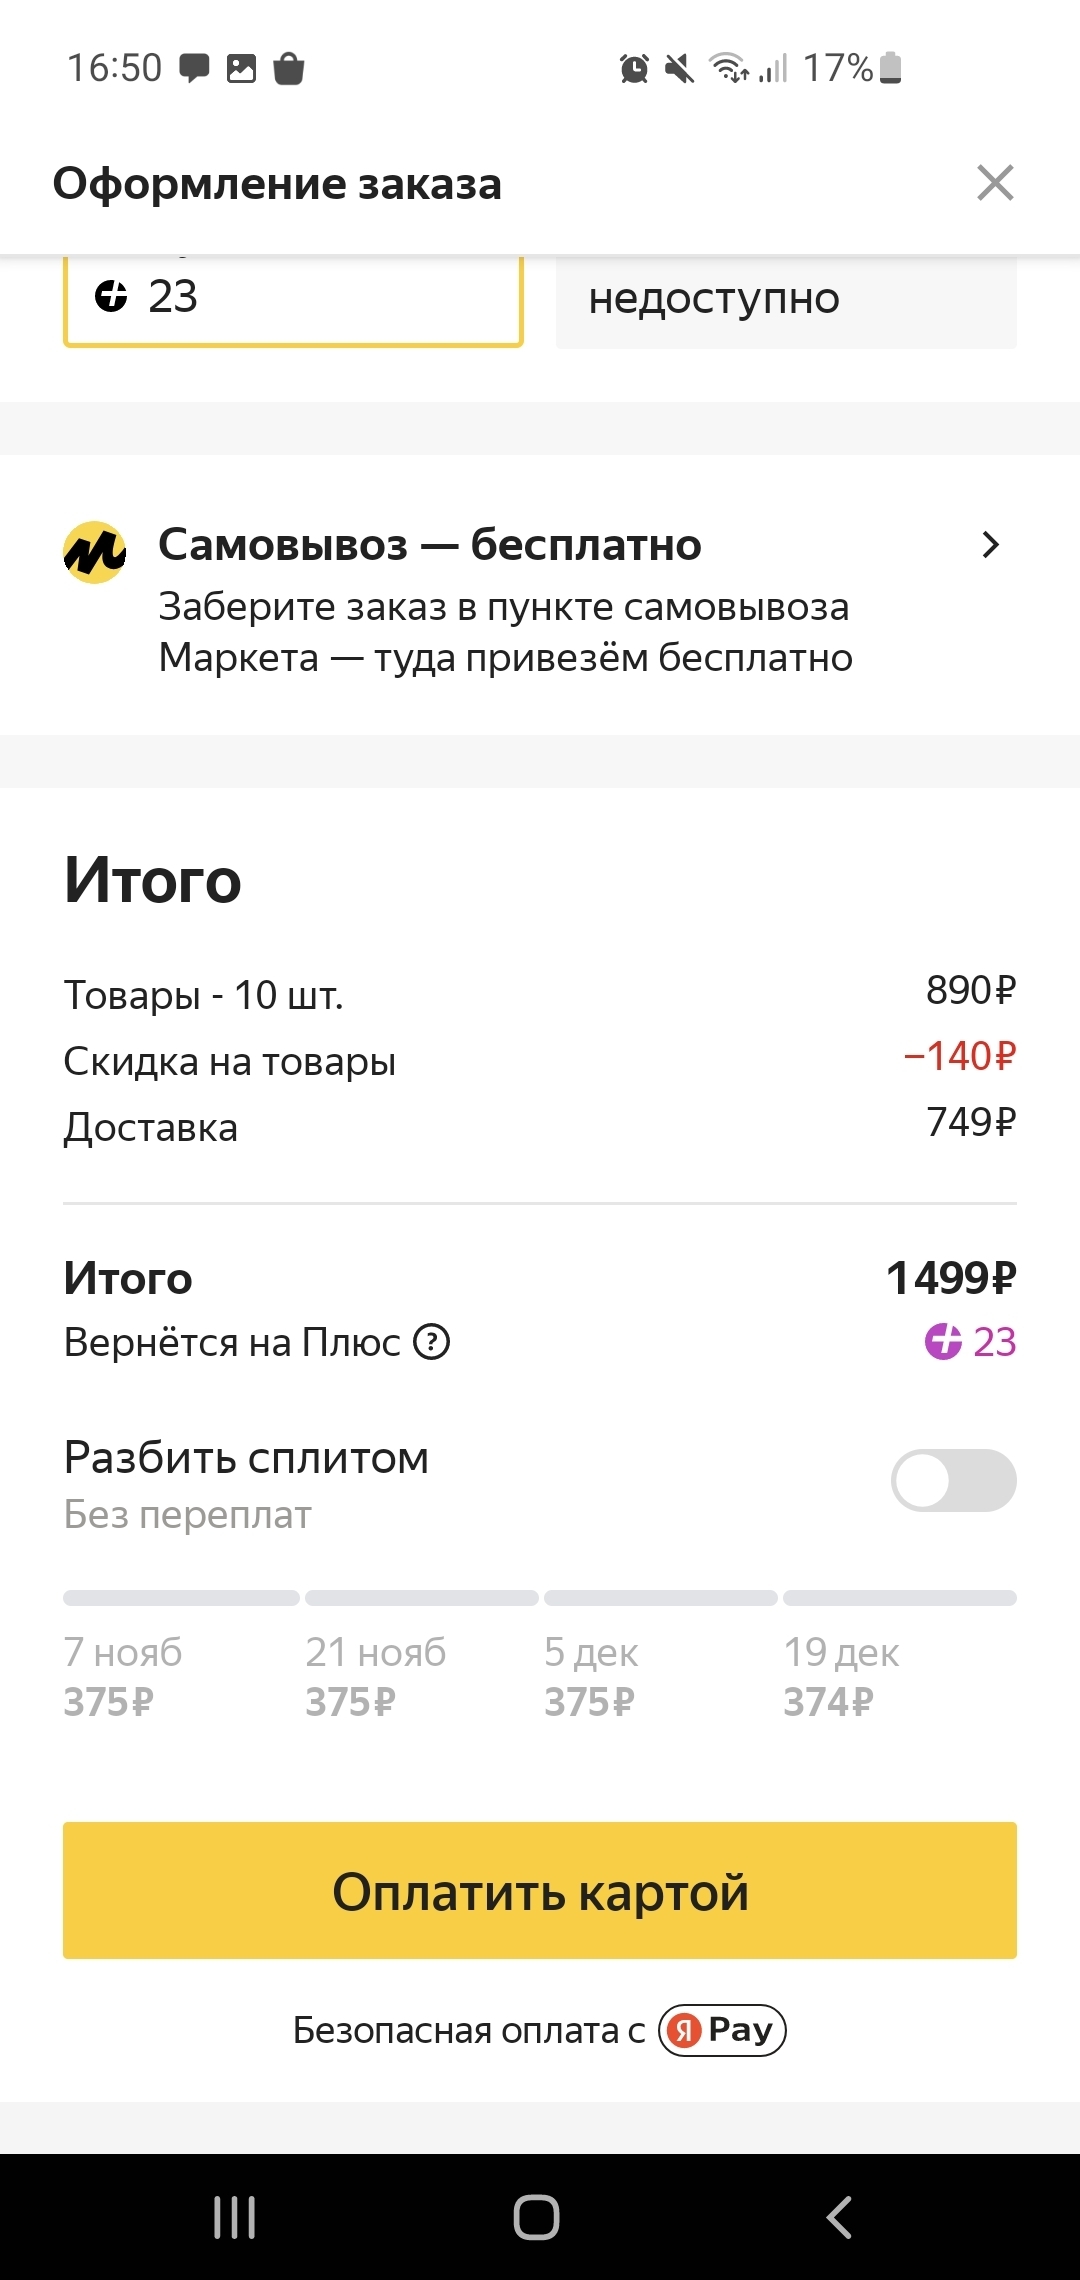Tap the 21 нояб split payment segment

(x=376, y=1676)
